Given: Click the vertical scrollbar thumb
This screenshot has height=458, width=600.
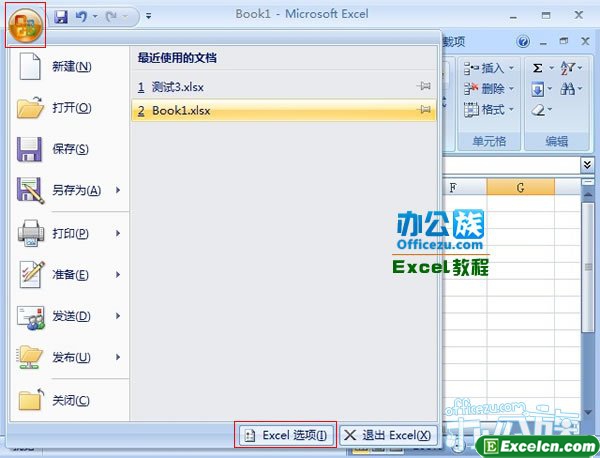Looking at the screenshot, I should [588, 267].
